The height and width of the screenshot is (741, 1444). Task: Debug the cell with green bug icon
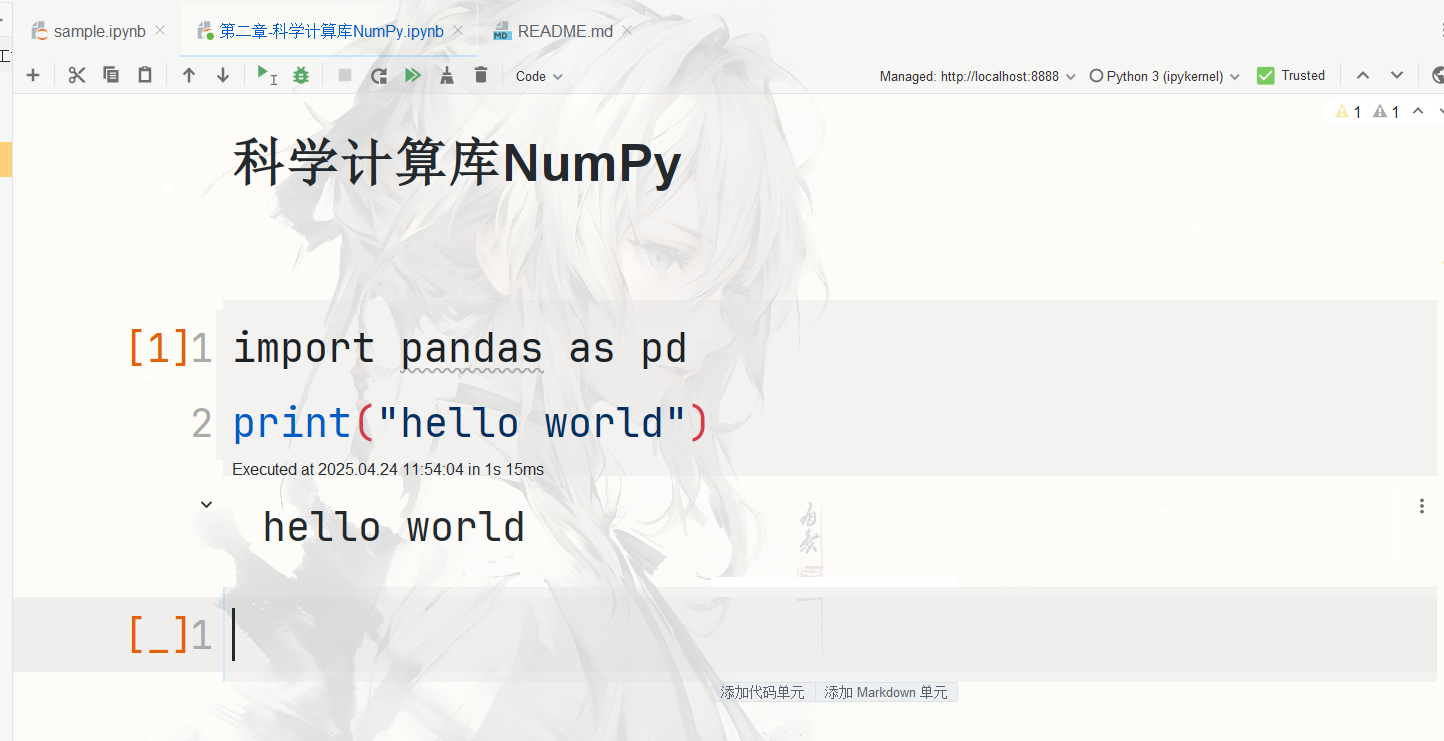click(x=301, y=75)
